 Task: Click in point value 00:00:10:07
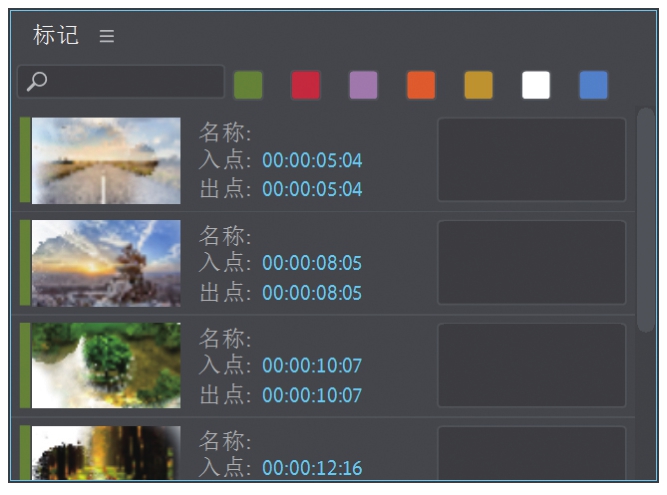[312, 366]
